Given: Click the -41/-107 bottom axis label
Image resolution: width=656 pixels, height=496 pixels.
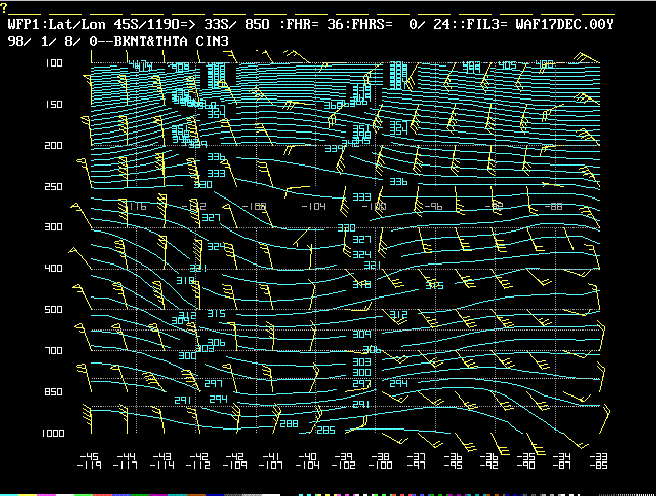Looking at the screenshot, I should click(x=271, y=461).
